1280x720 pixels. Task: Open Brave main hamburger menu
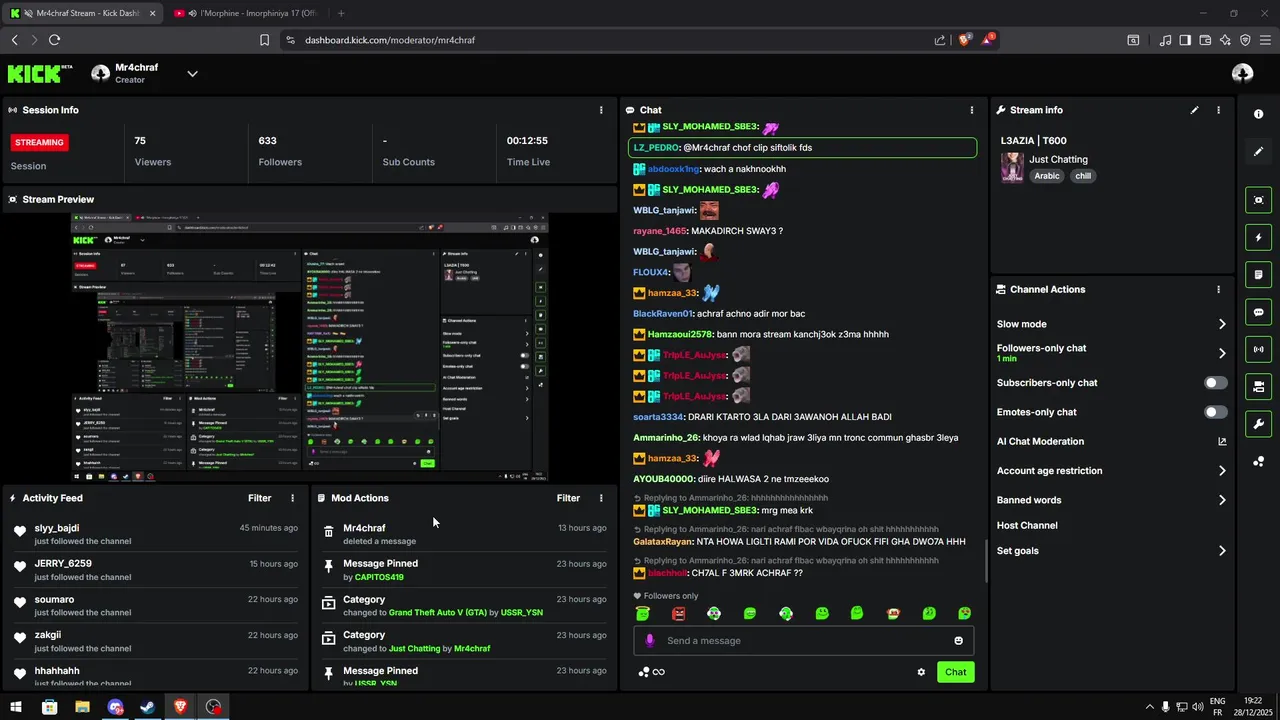tap(1265, 40)
